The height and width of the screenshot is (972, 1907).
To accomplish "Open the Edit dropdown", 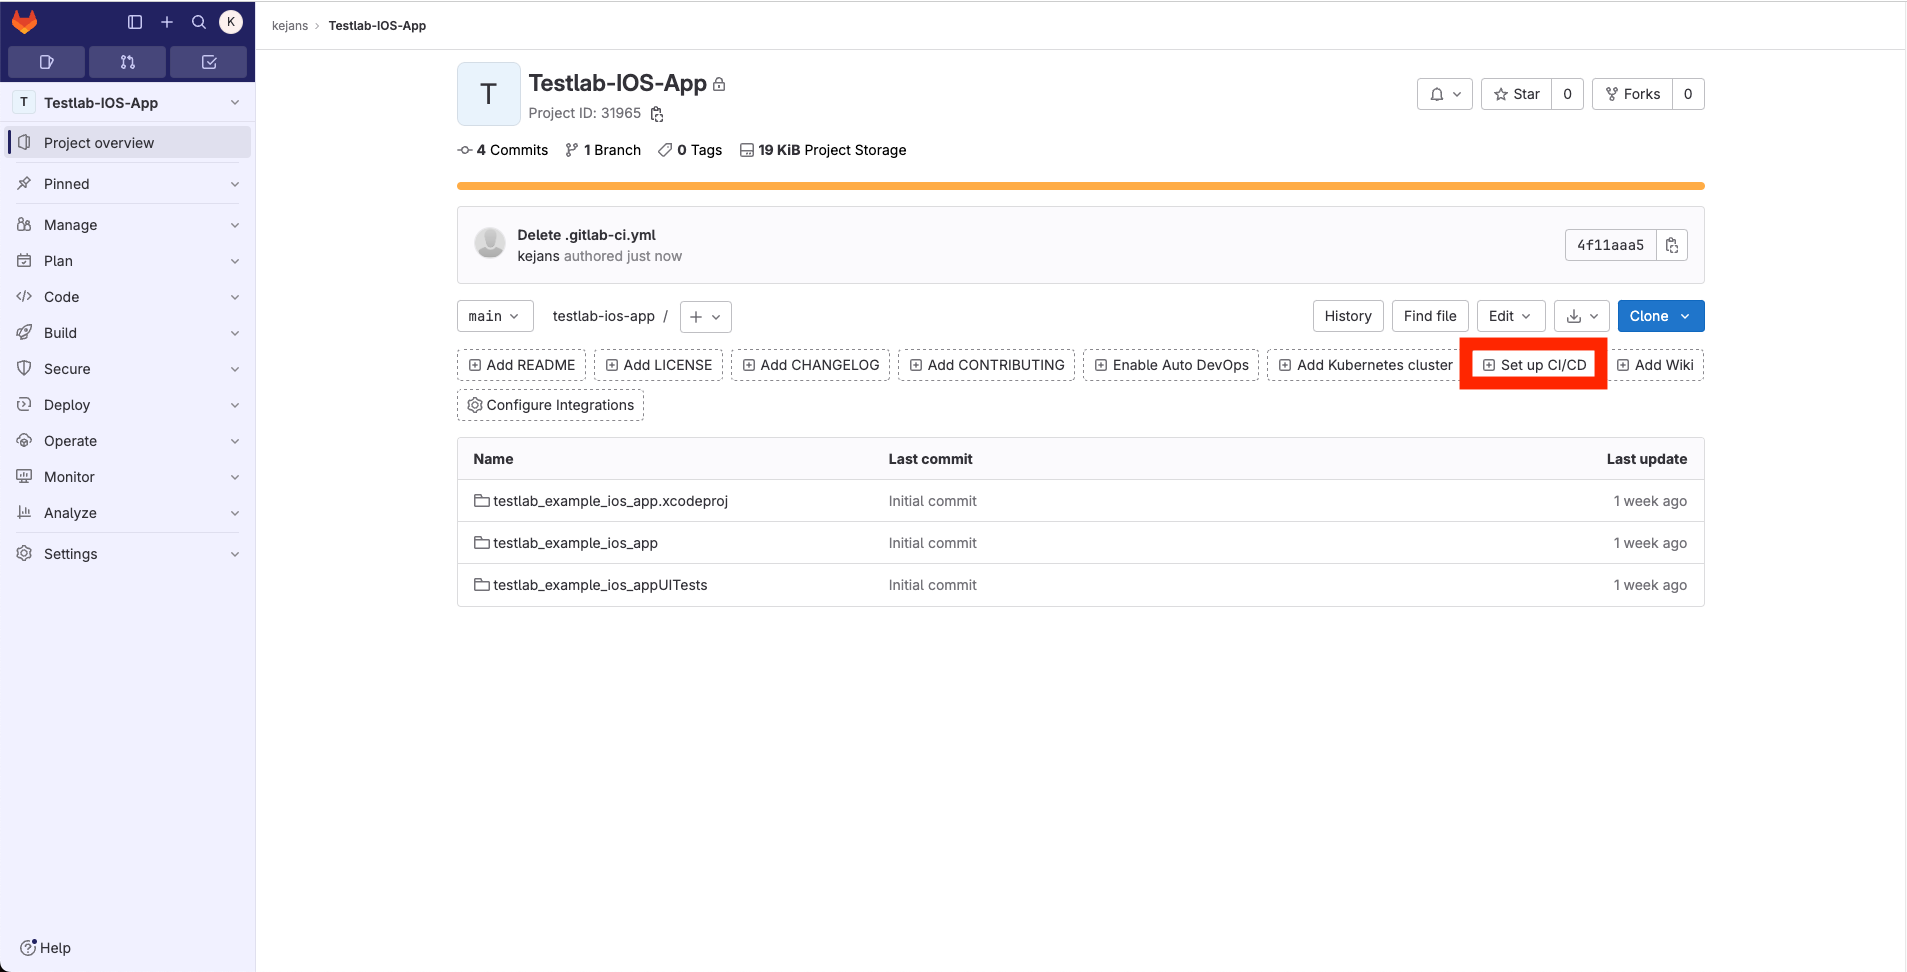I will (x=1510, y=316).
